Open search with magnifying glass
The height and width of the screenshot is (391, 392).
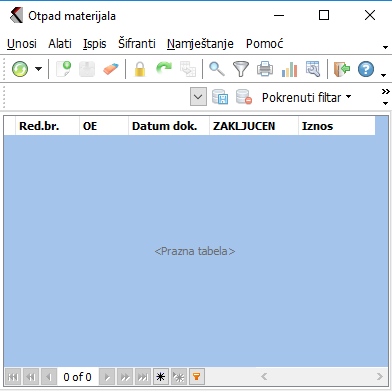click(x=217, y=69)
